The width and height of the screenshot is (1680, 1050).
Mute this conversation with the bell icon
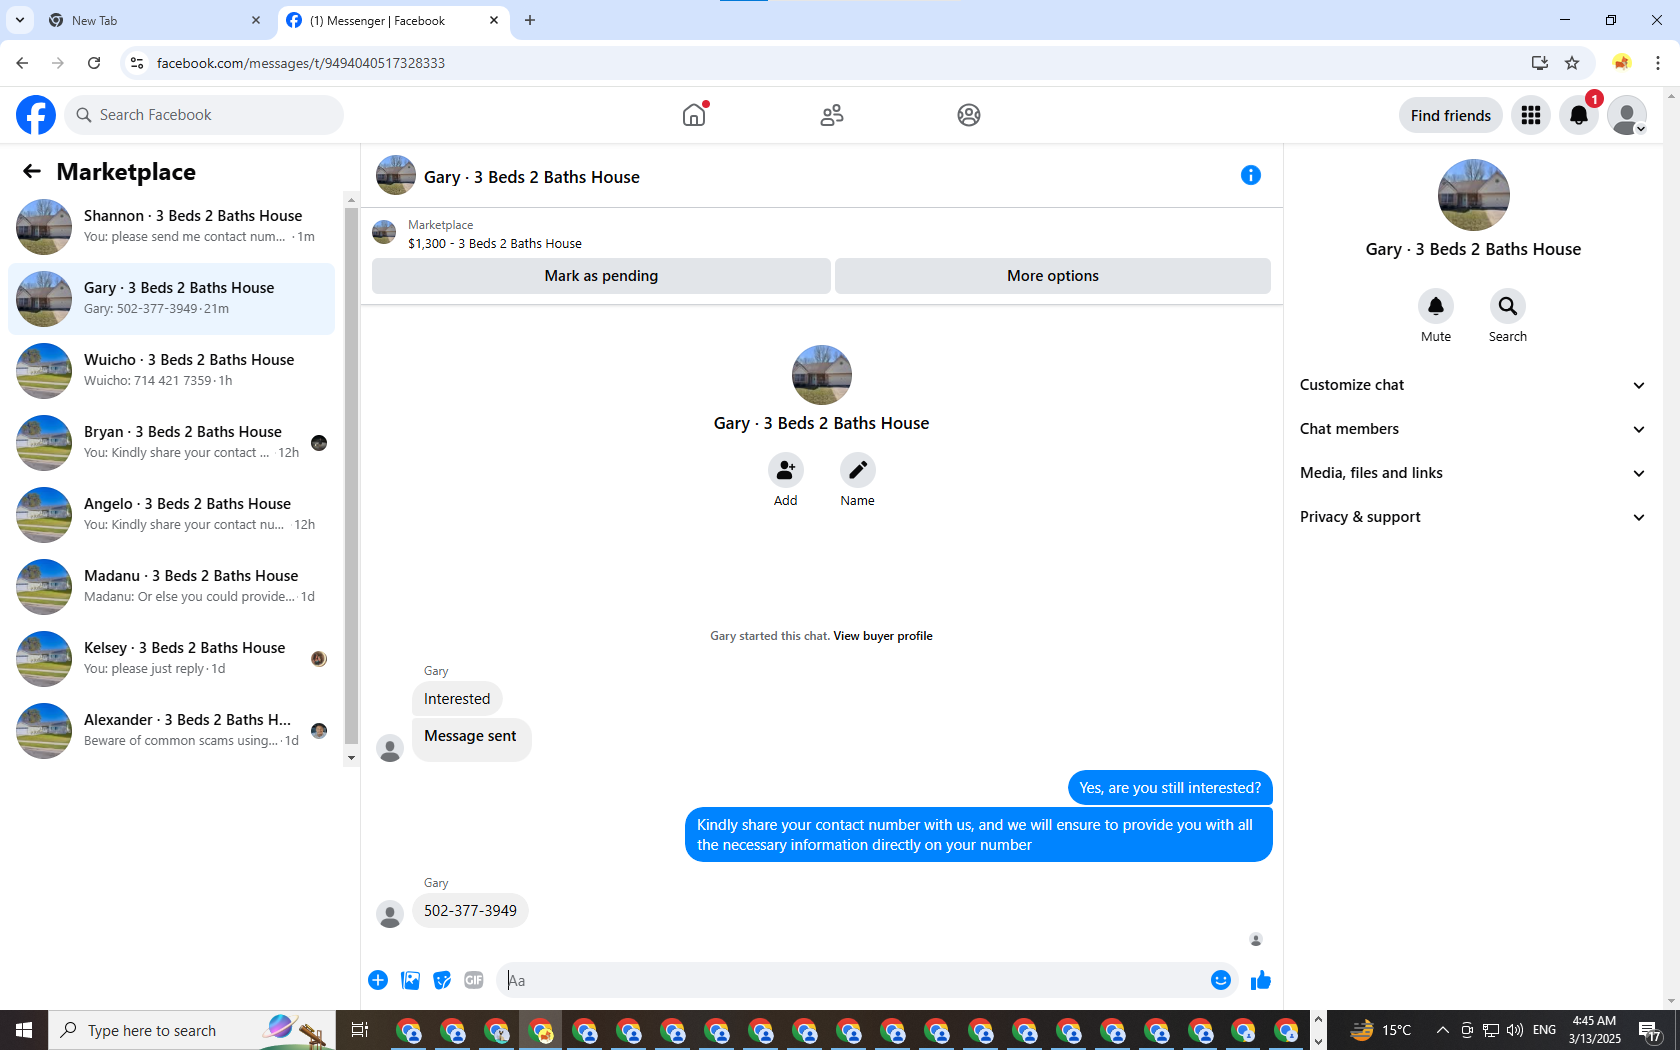[x=1436, y=306]
